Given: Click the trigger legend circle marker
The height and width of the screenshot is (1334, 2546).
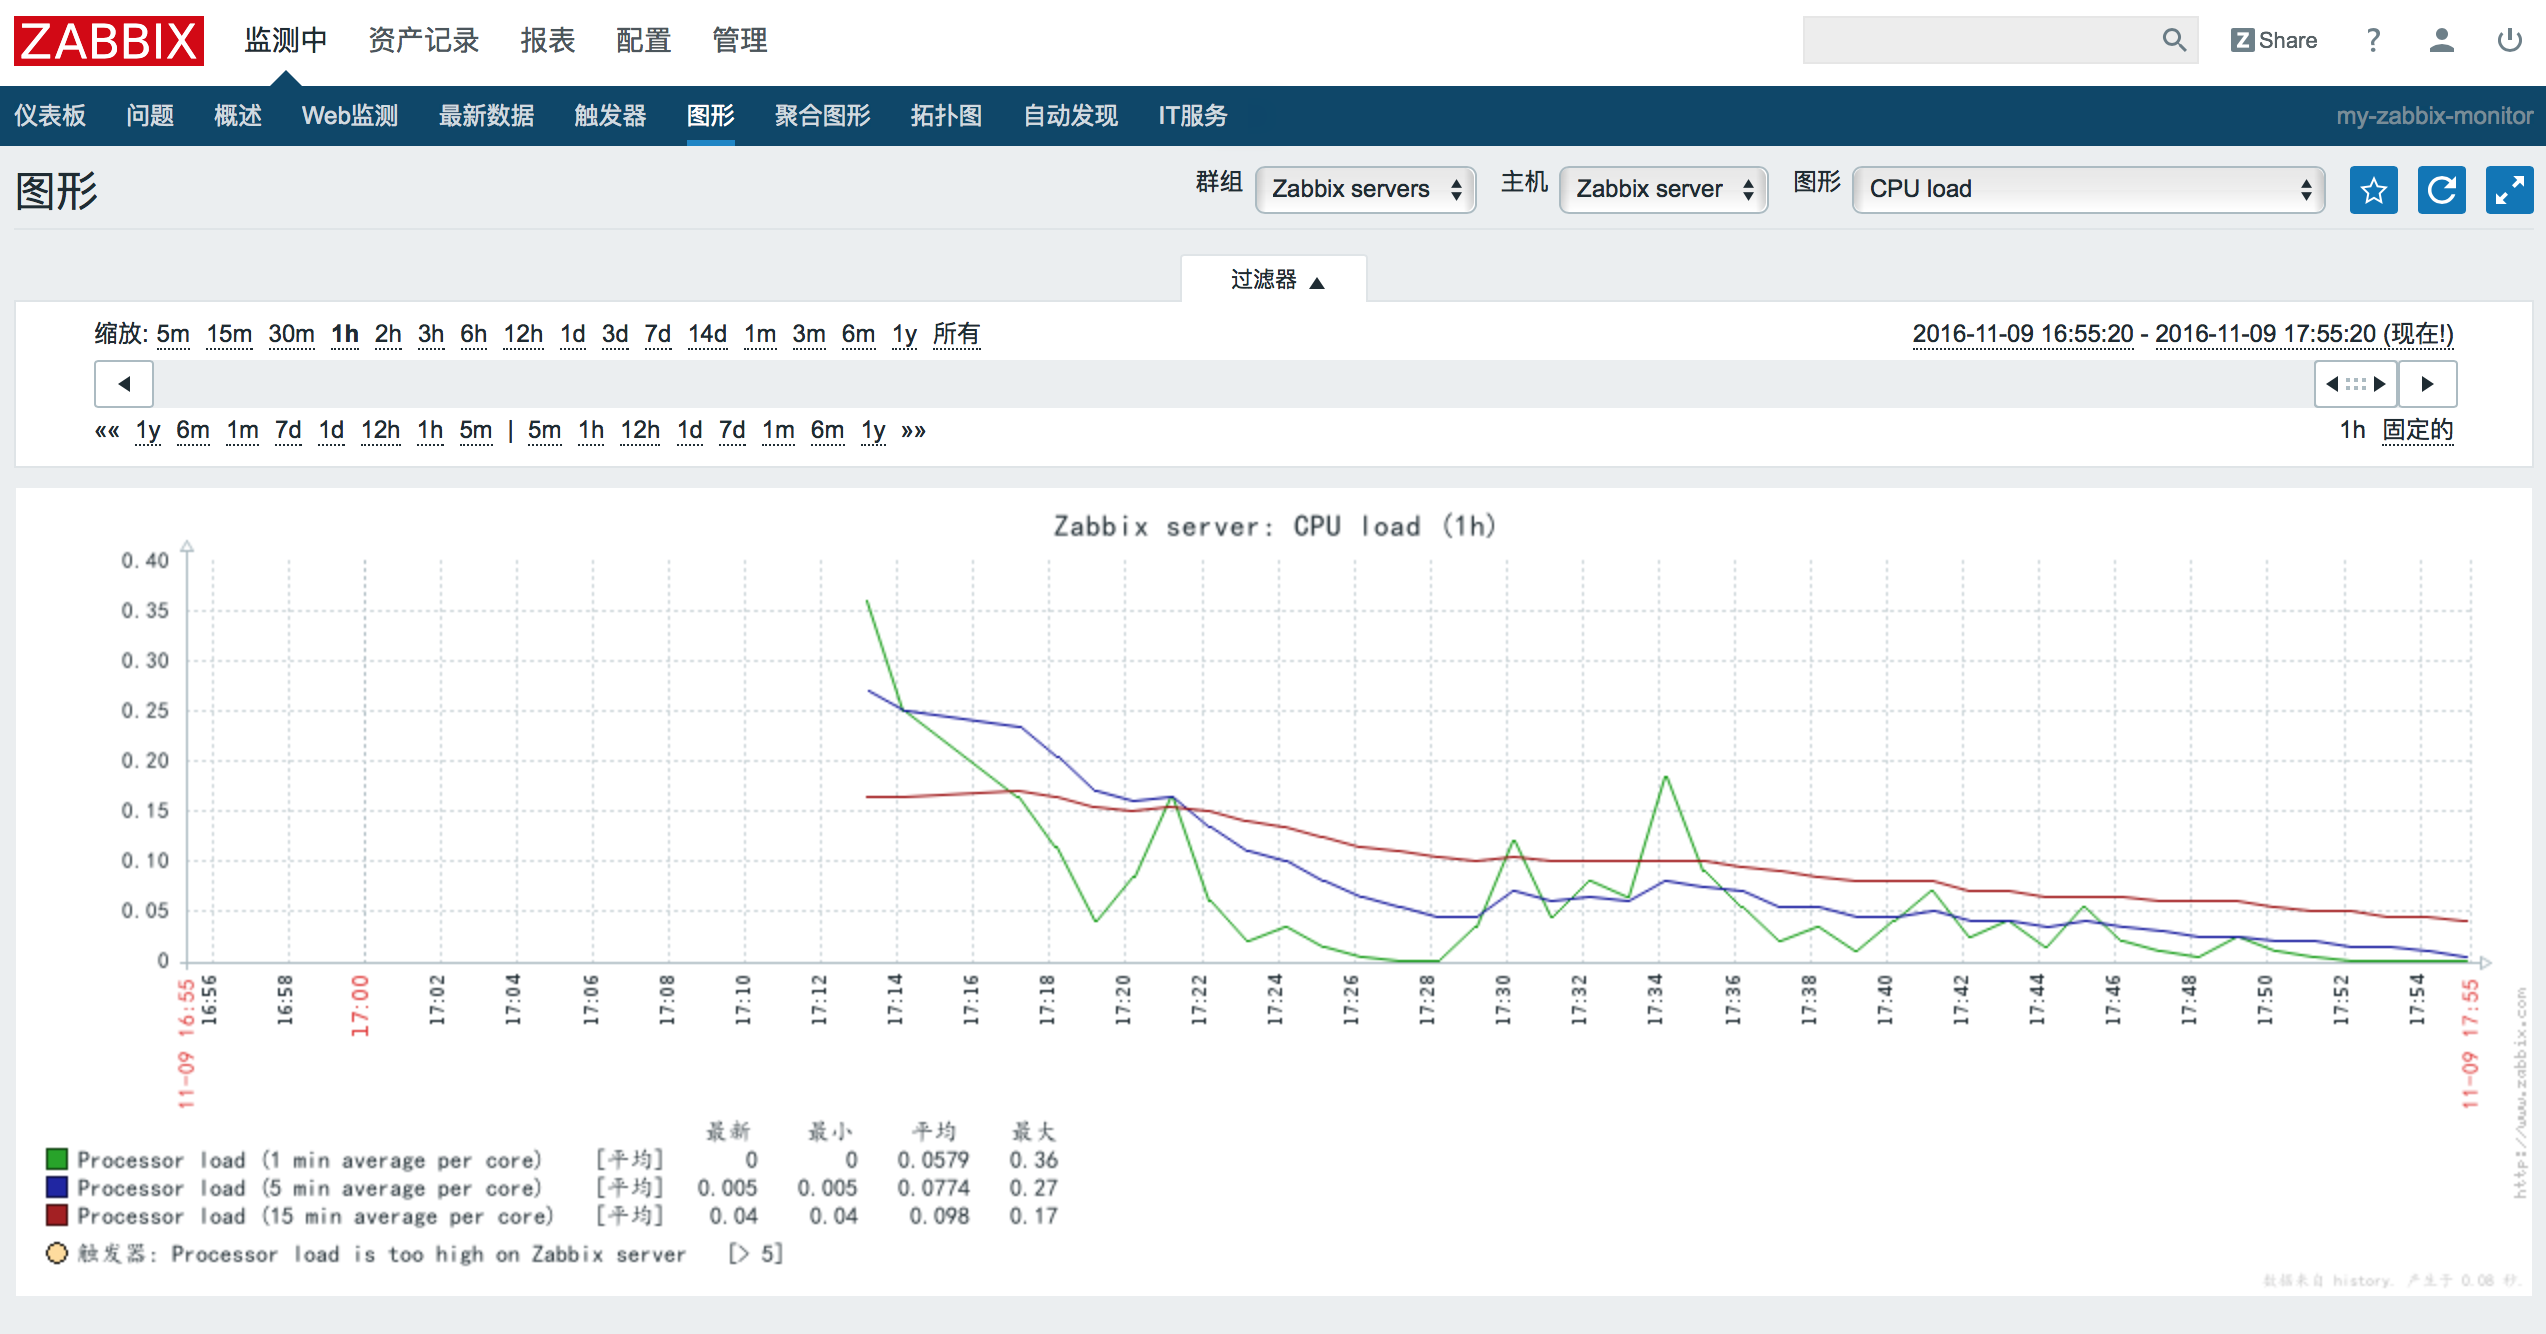Looking at the screenshot, I should point(57,1253).
